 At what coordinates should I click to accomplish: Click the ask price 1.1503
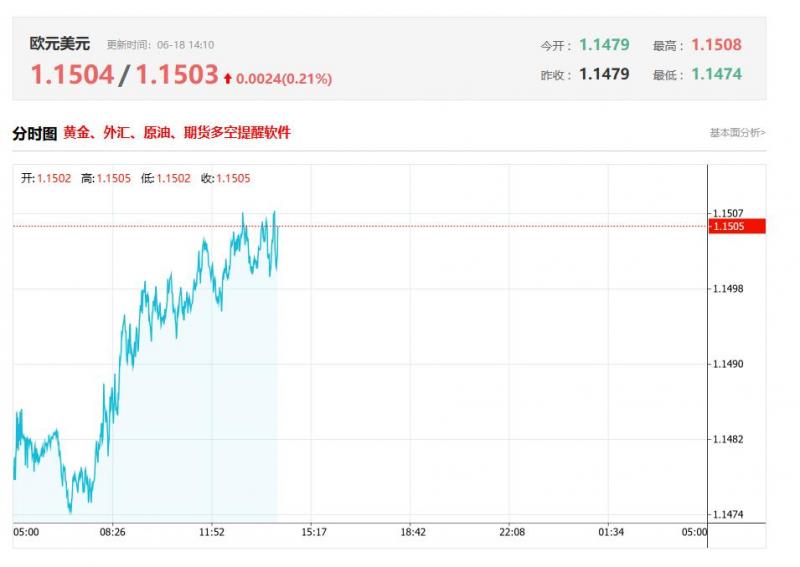(x=177, y=75)
